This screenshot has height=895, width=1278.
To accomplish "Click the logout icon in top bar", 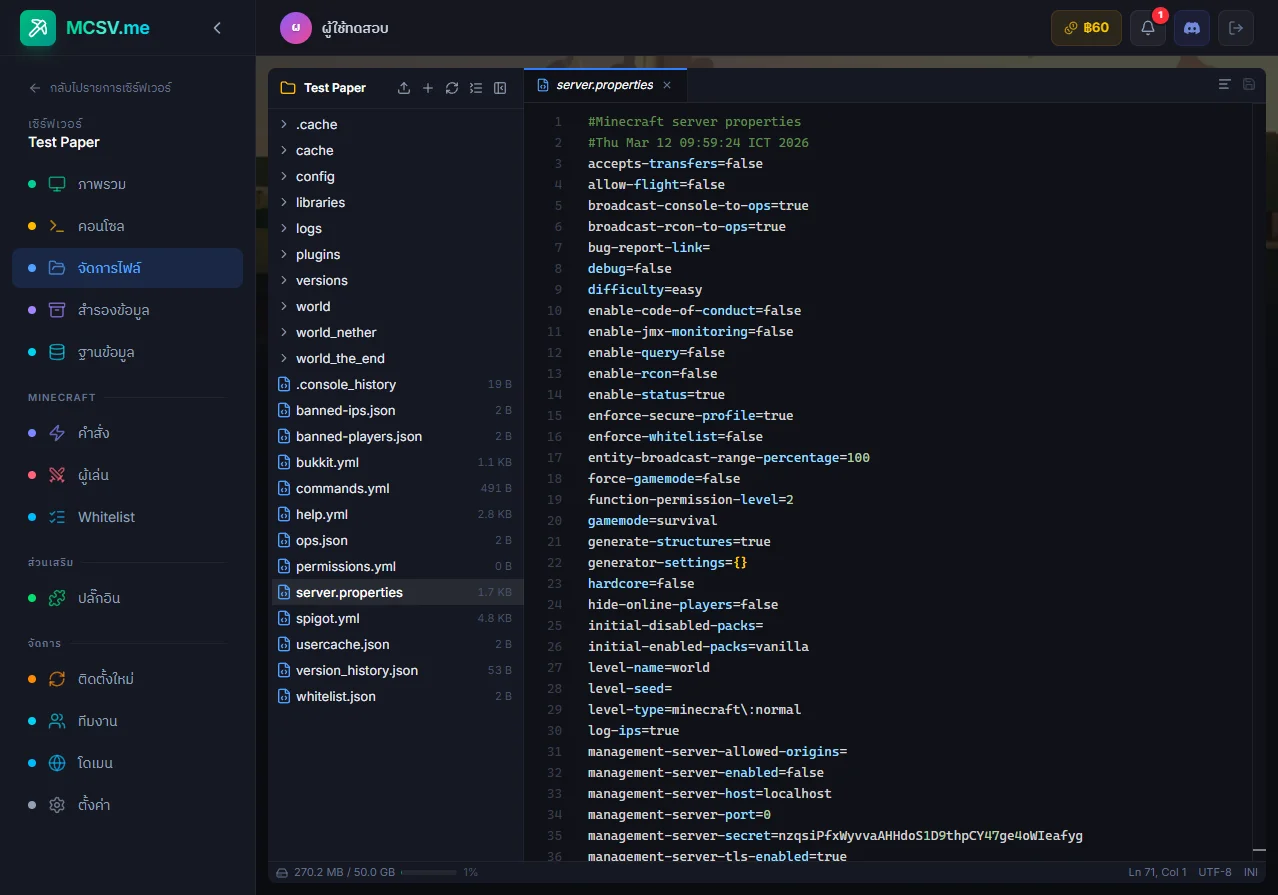I will [1236, 28].
